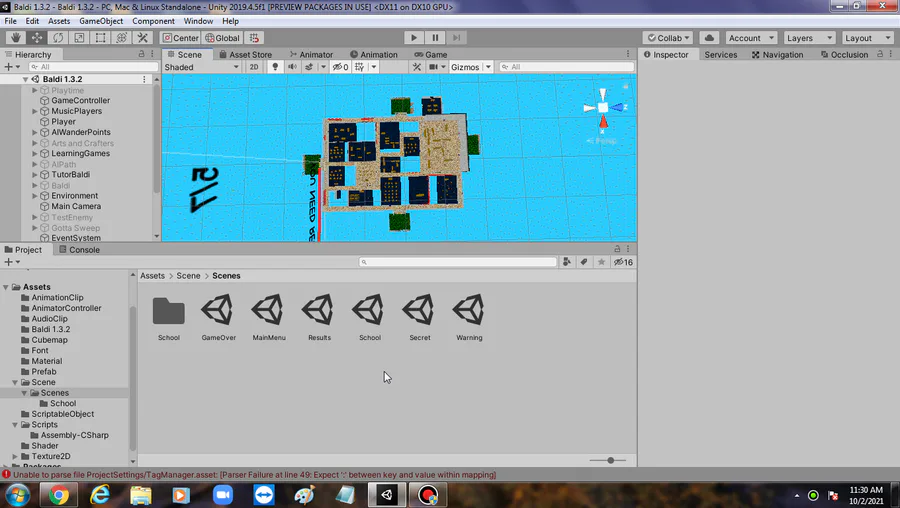The height and width of the screenshot is (508, 900).
Task: Toggle Center pivot mode
Action: click(x=180, y=38)
